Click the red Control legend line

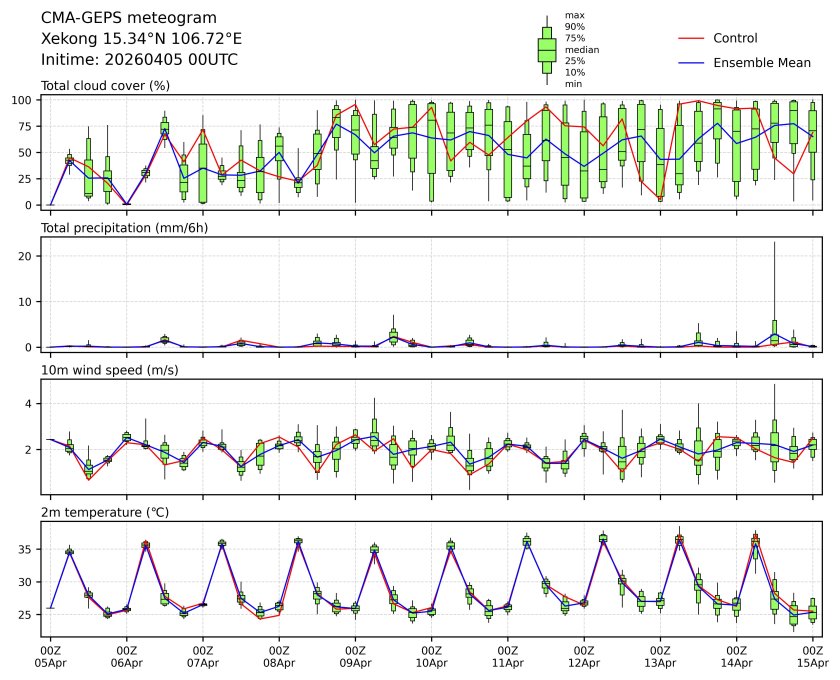(692, 38)
